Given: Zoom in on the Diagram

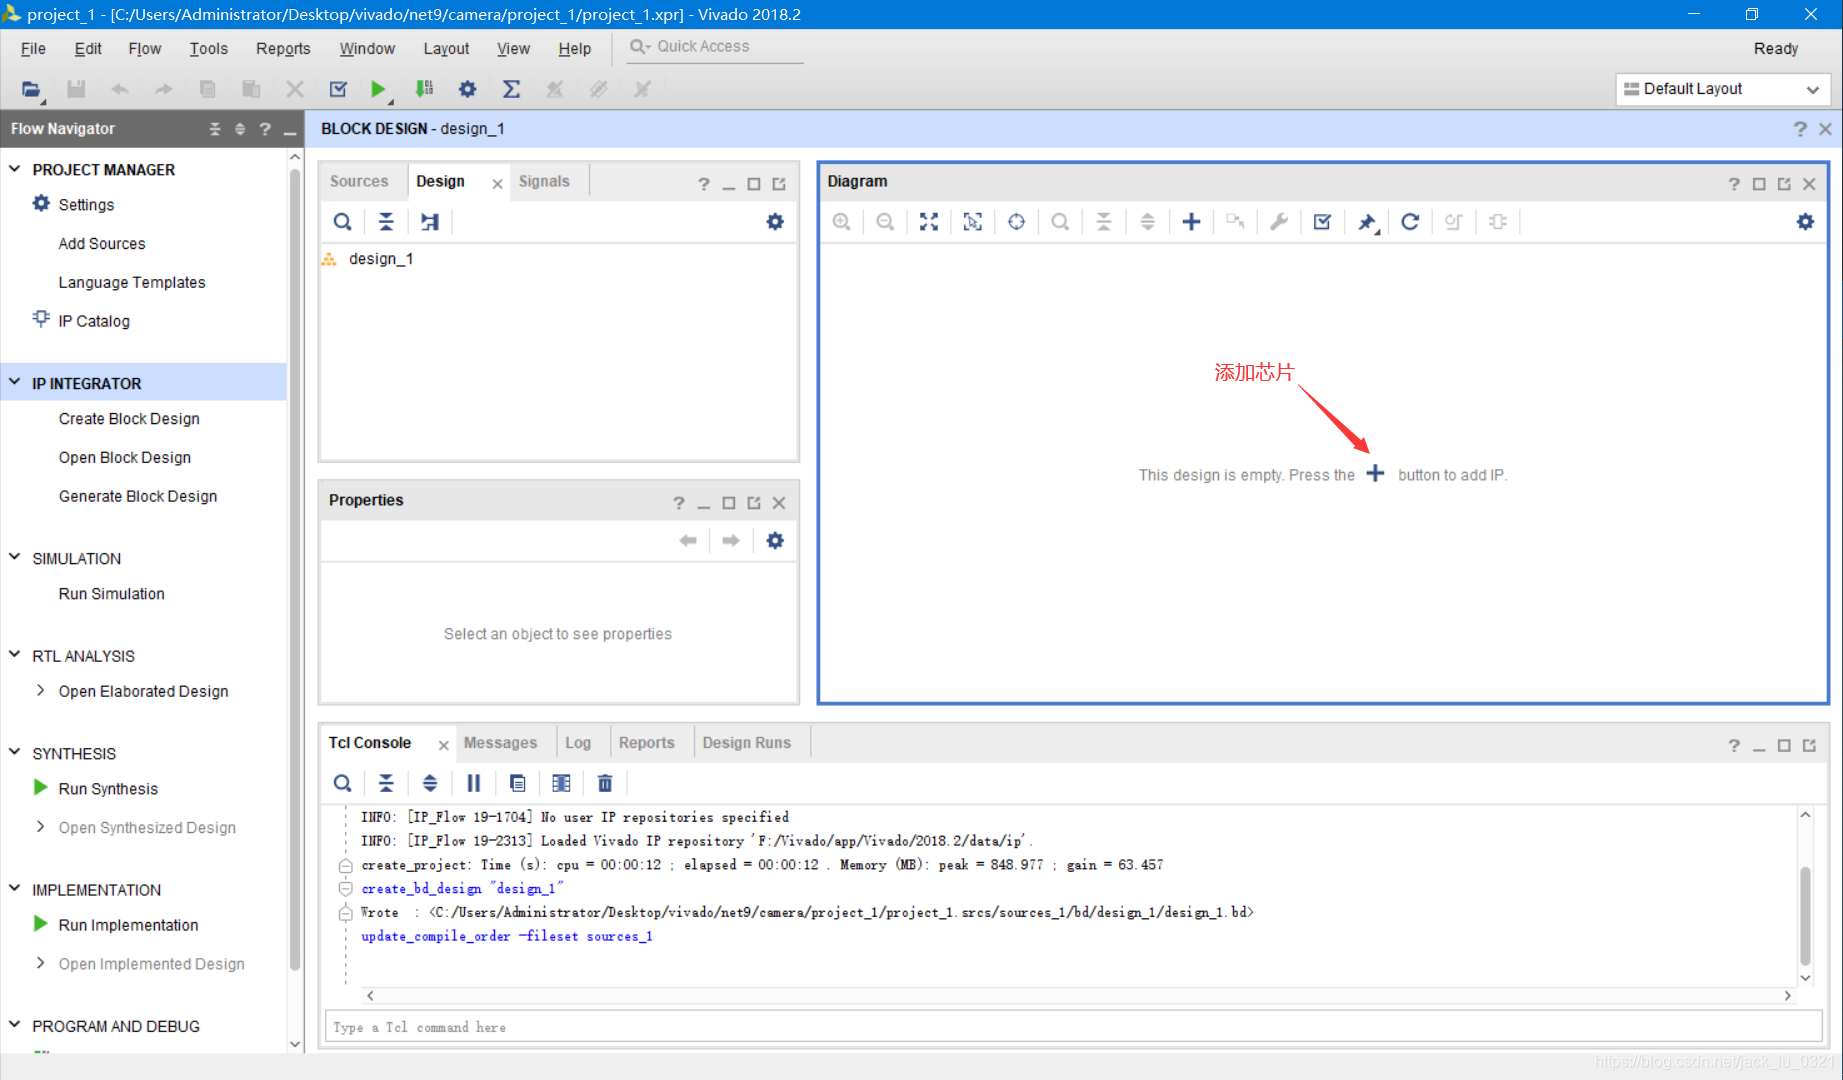Looking at the screenshot, I should (842, 222).
